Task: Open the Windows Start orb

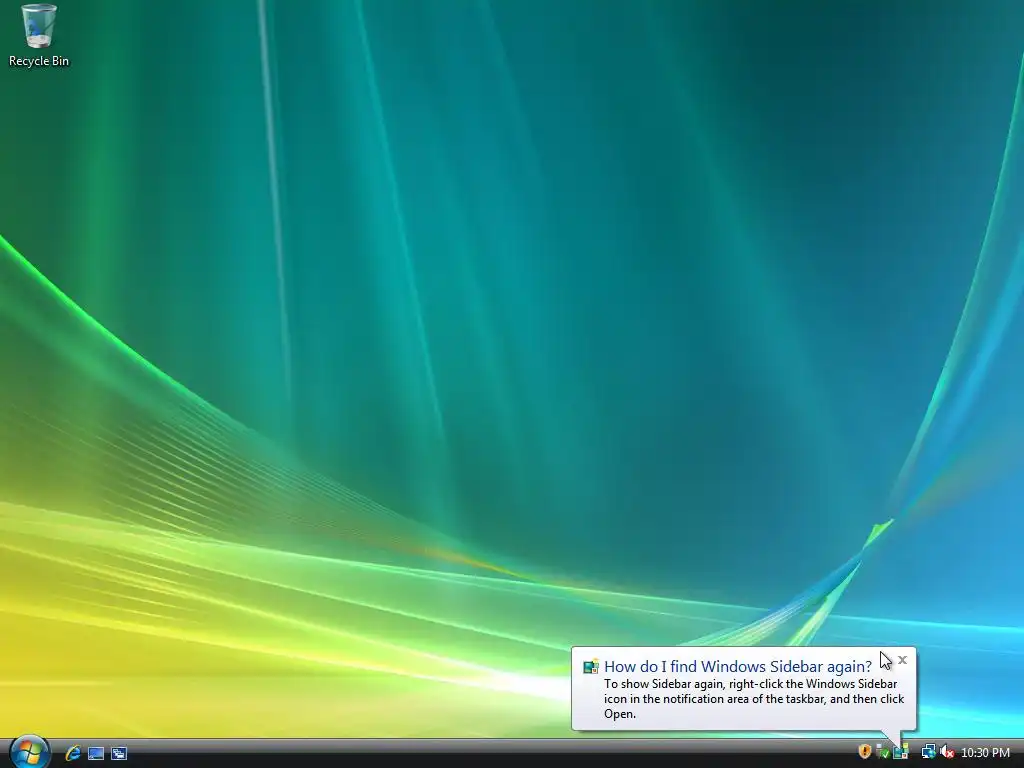Action: point(29,752)
